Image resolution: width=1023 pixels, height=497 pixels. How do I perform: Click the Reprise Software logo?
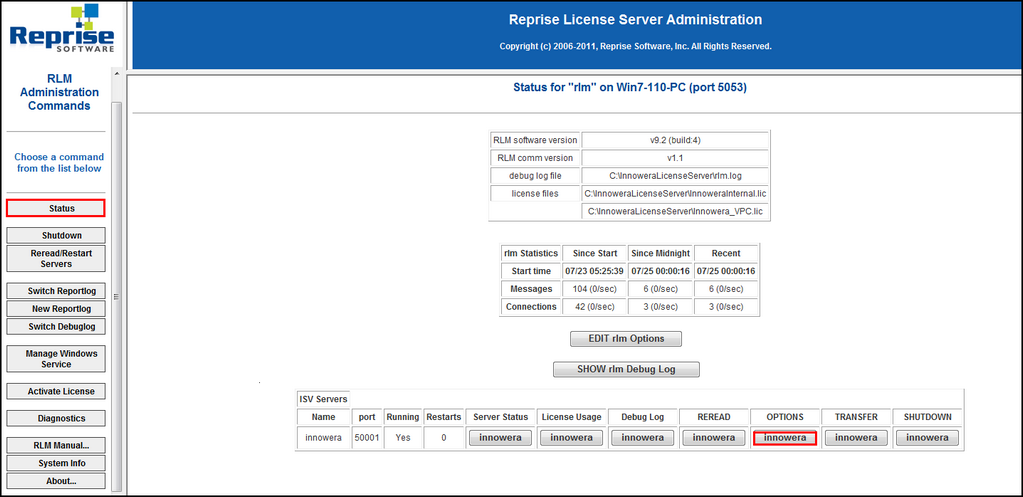click(63, 29)
